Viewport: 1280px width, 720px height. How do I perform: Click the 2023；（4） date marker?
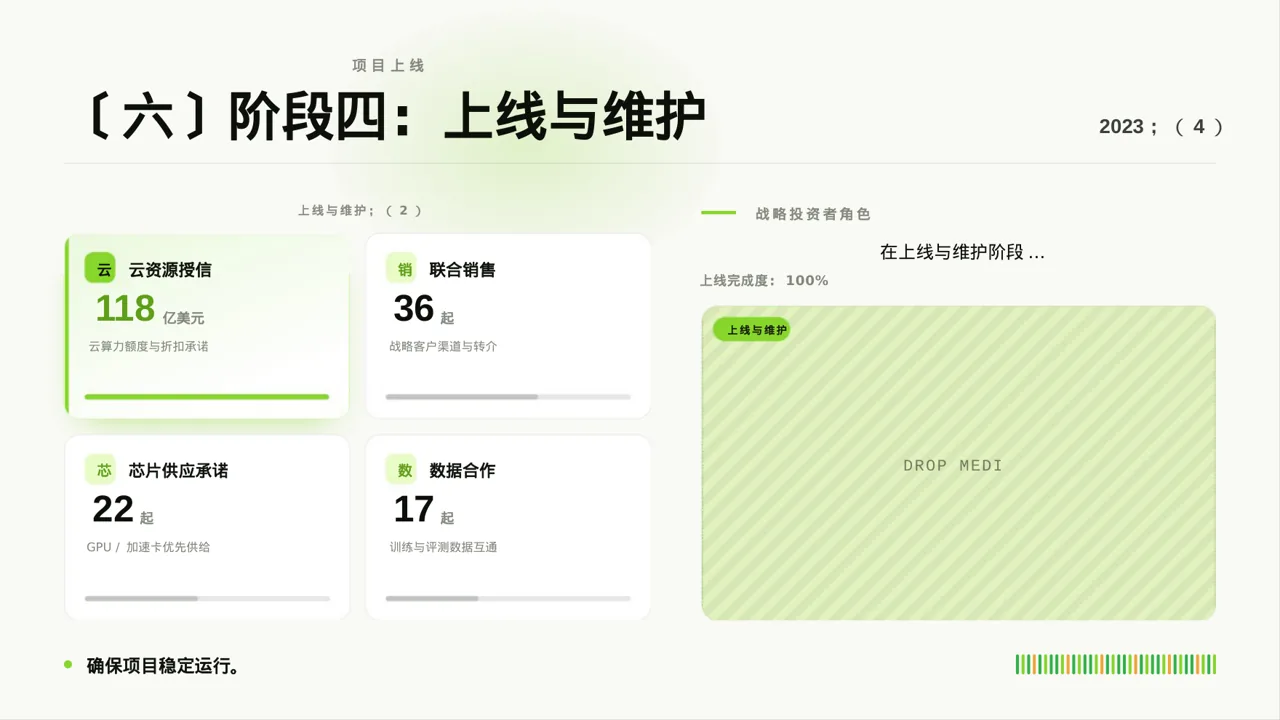[1161, 127]
